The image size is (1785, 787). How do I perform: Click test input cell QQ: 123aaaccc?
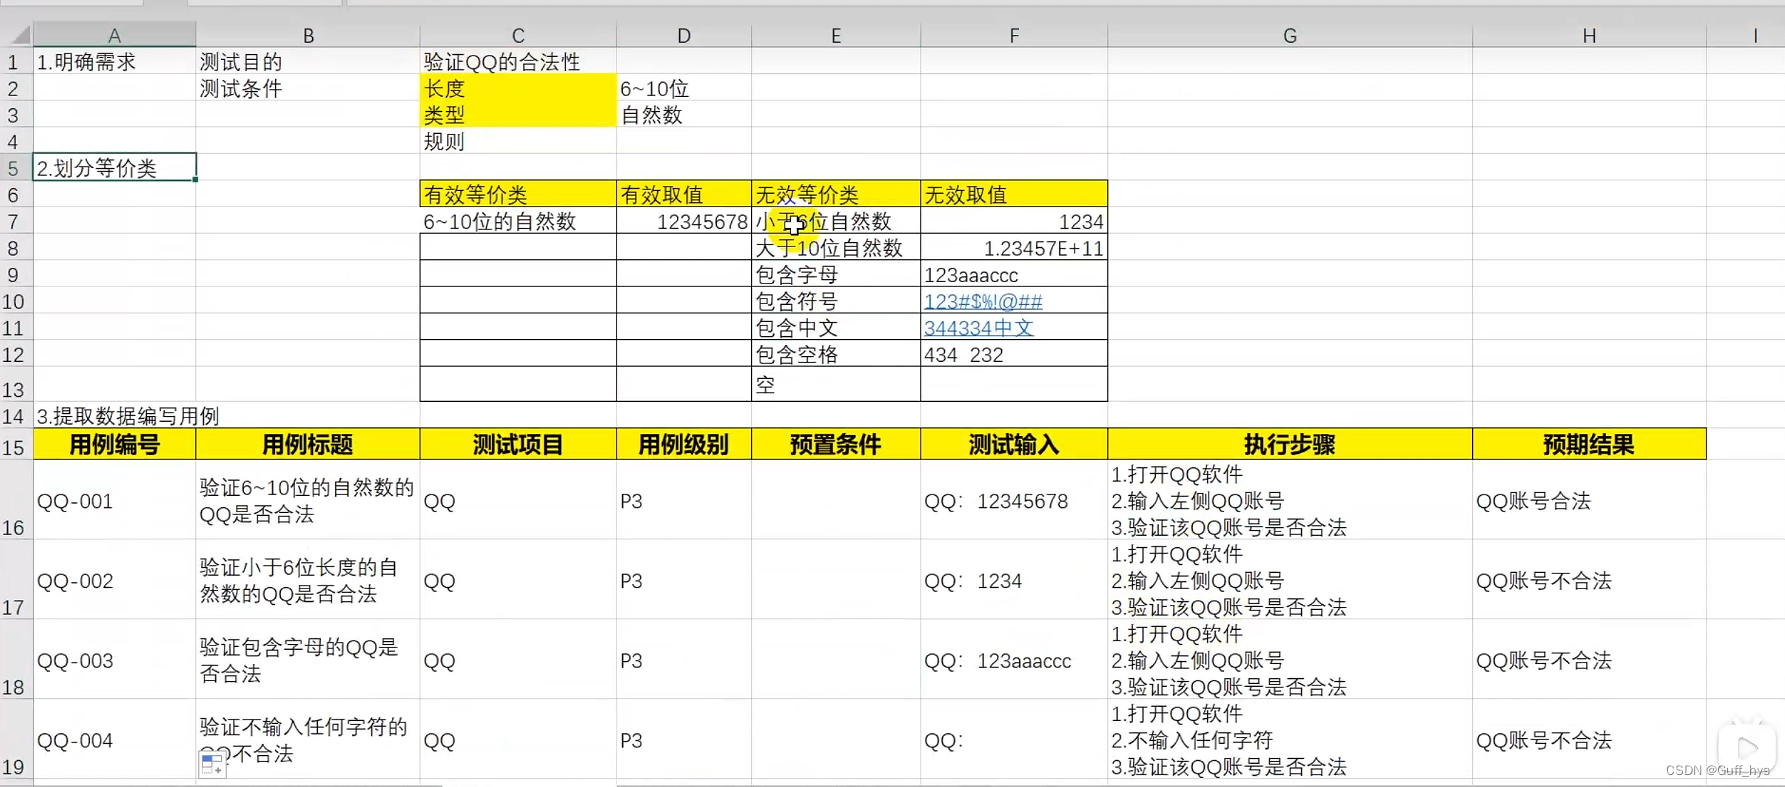click(1014, 660)
